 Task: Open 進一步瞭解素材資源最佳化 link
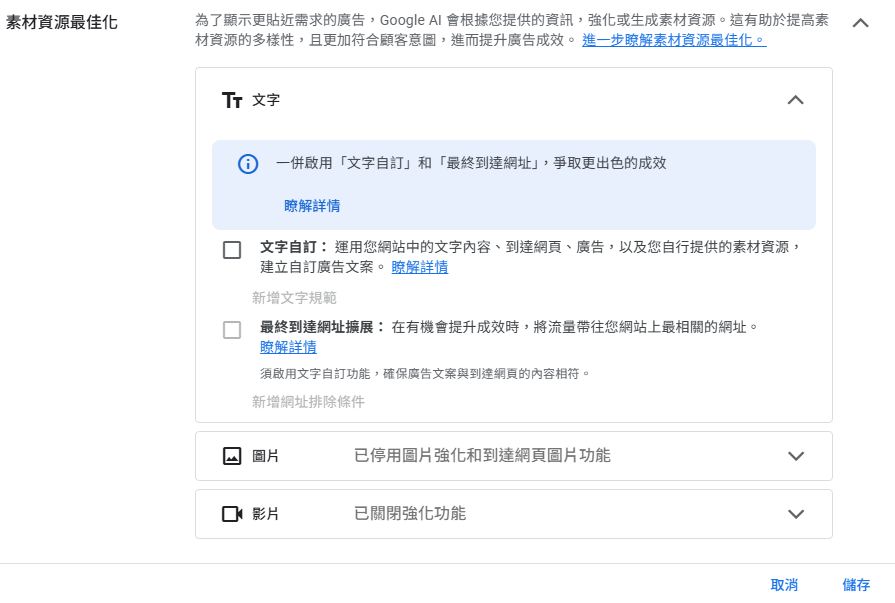point(674,40)
